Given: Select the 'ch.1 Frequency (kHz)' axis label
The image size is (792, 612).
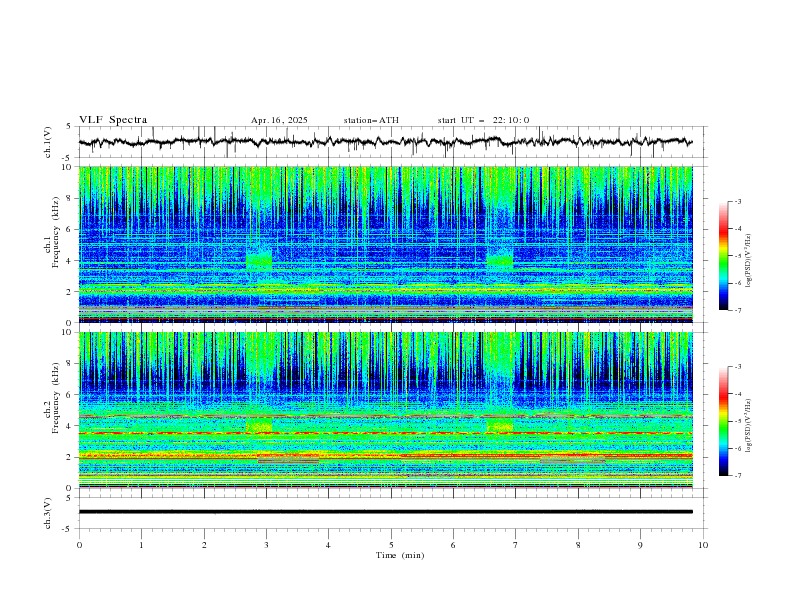Looking at the screenshot, I should [51, 233].
